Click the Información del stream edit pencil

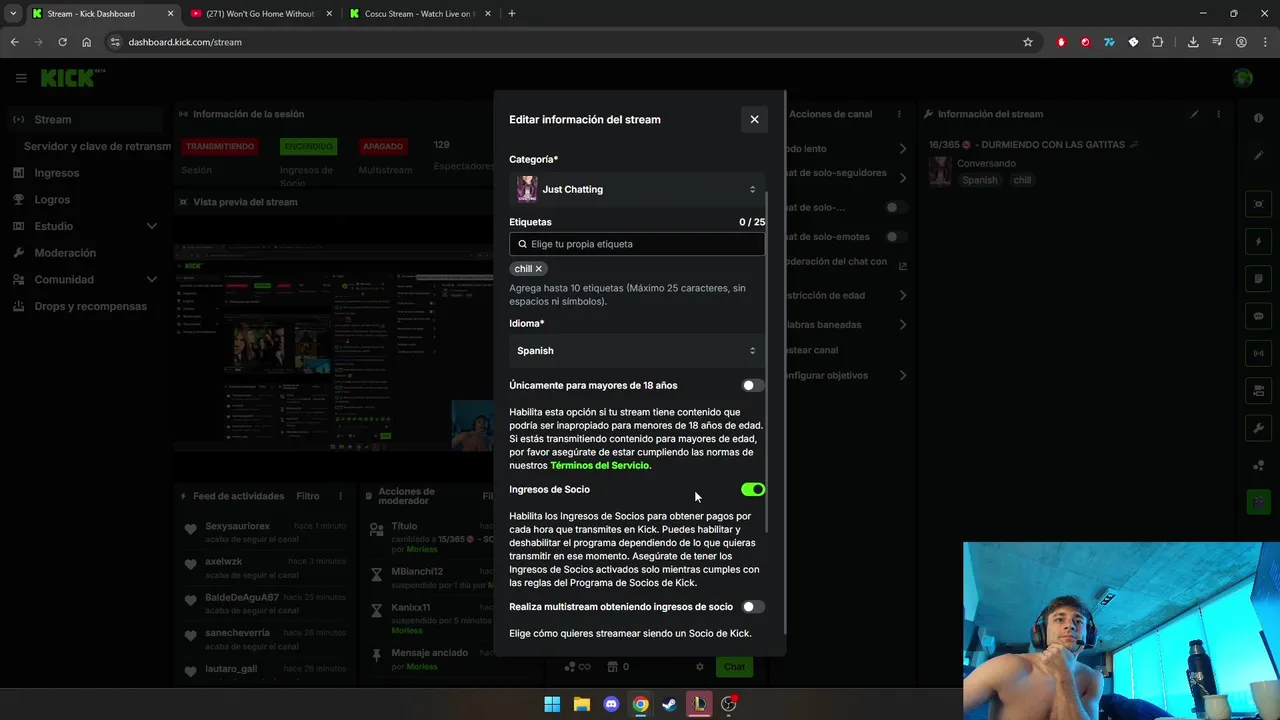[1194, 114]
